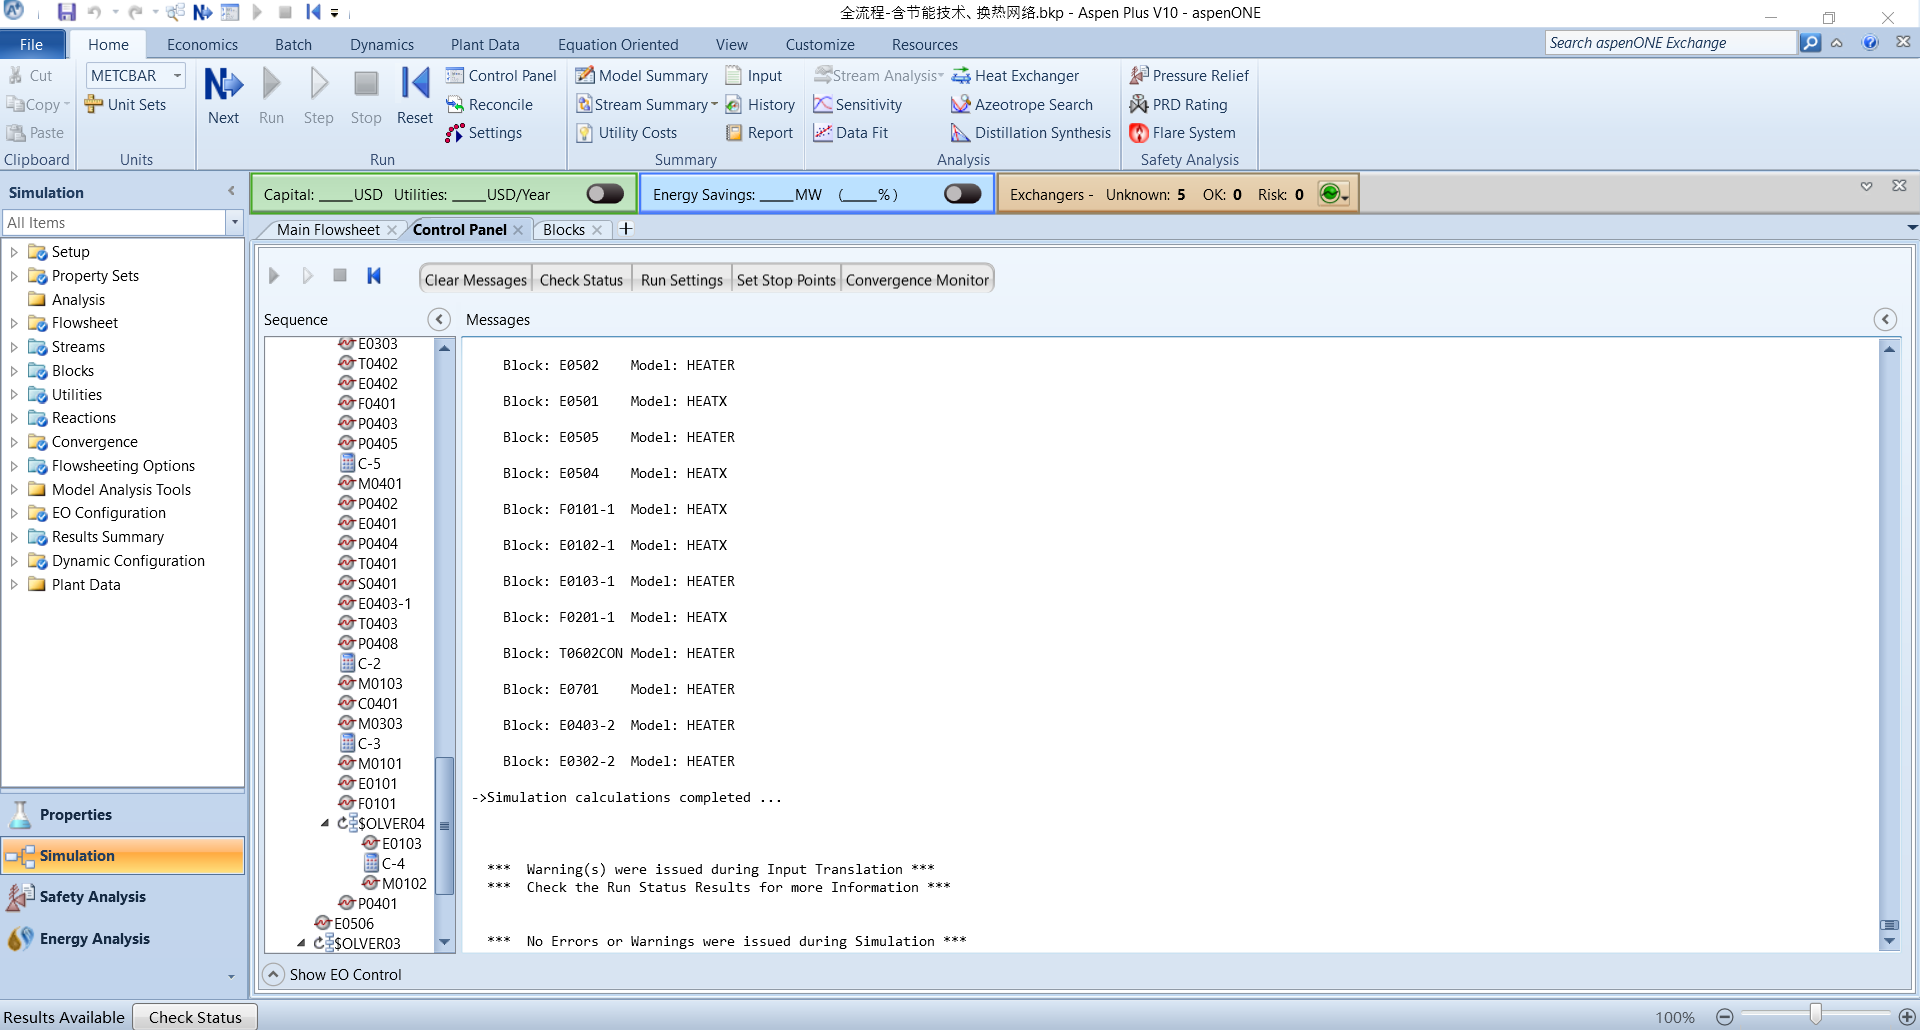Switch to Energy Analysis environment
Screen dimensions: 1920x1030
click(x=123, y=939)
